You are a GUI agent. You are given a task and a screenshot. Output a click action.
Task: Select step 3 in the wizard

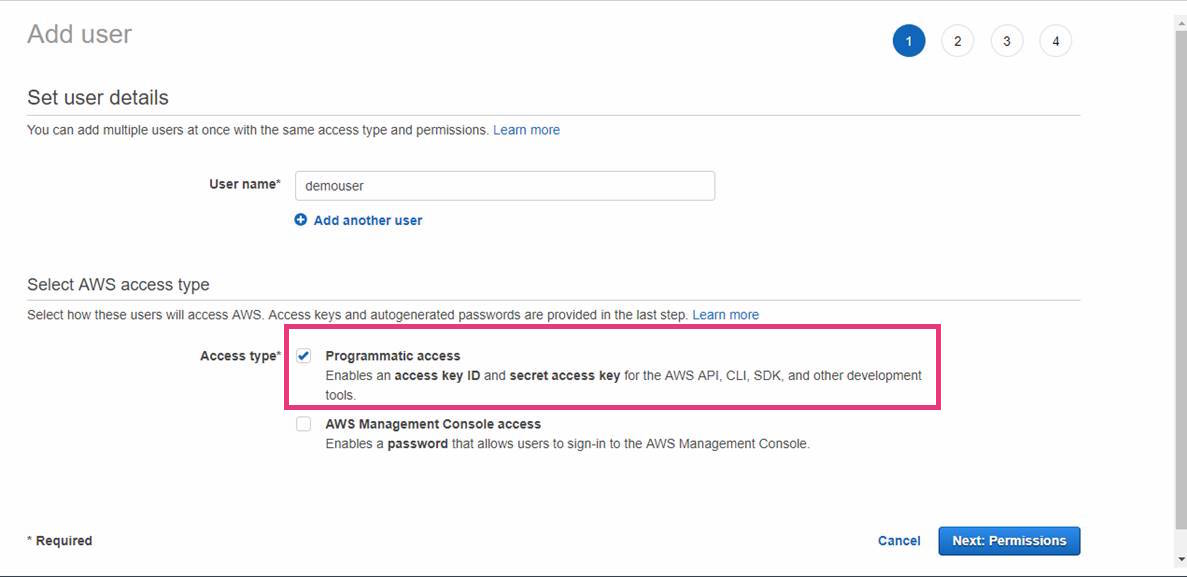point(1006,41)
